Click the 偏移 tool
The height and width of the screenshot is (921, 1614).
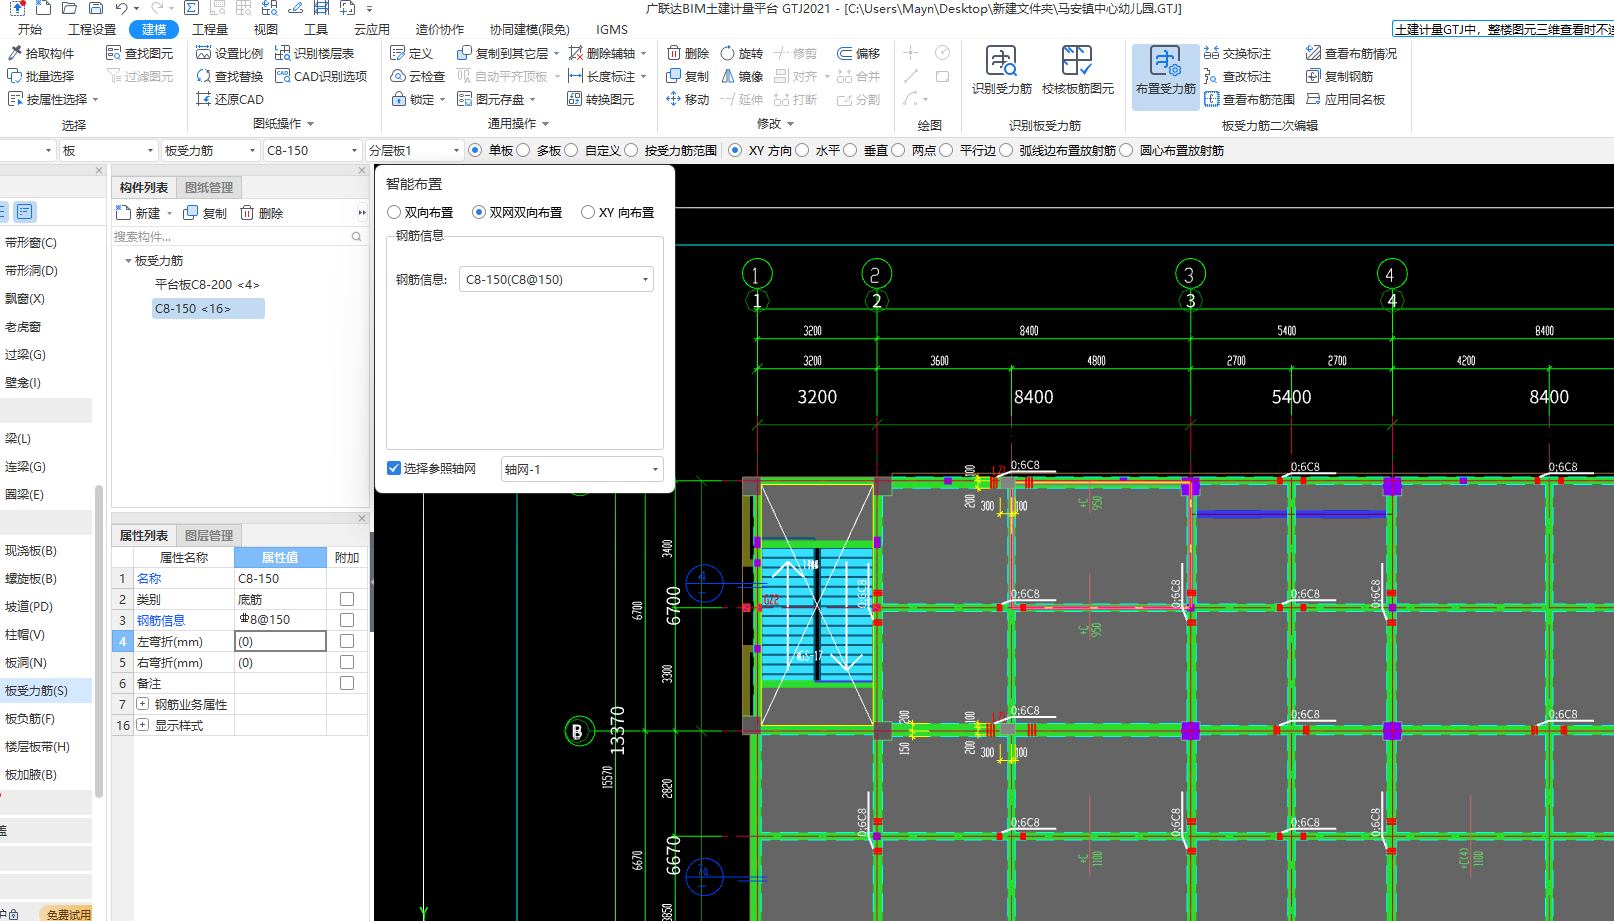(x=859, y=53)
